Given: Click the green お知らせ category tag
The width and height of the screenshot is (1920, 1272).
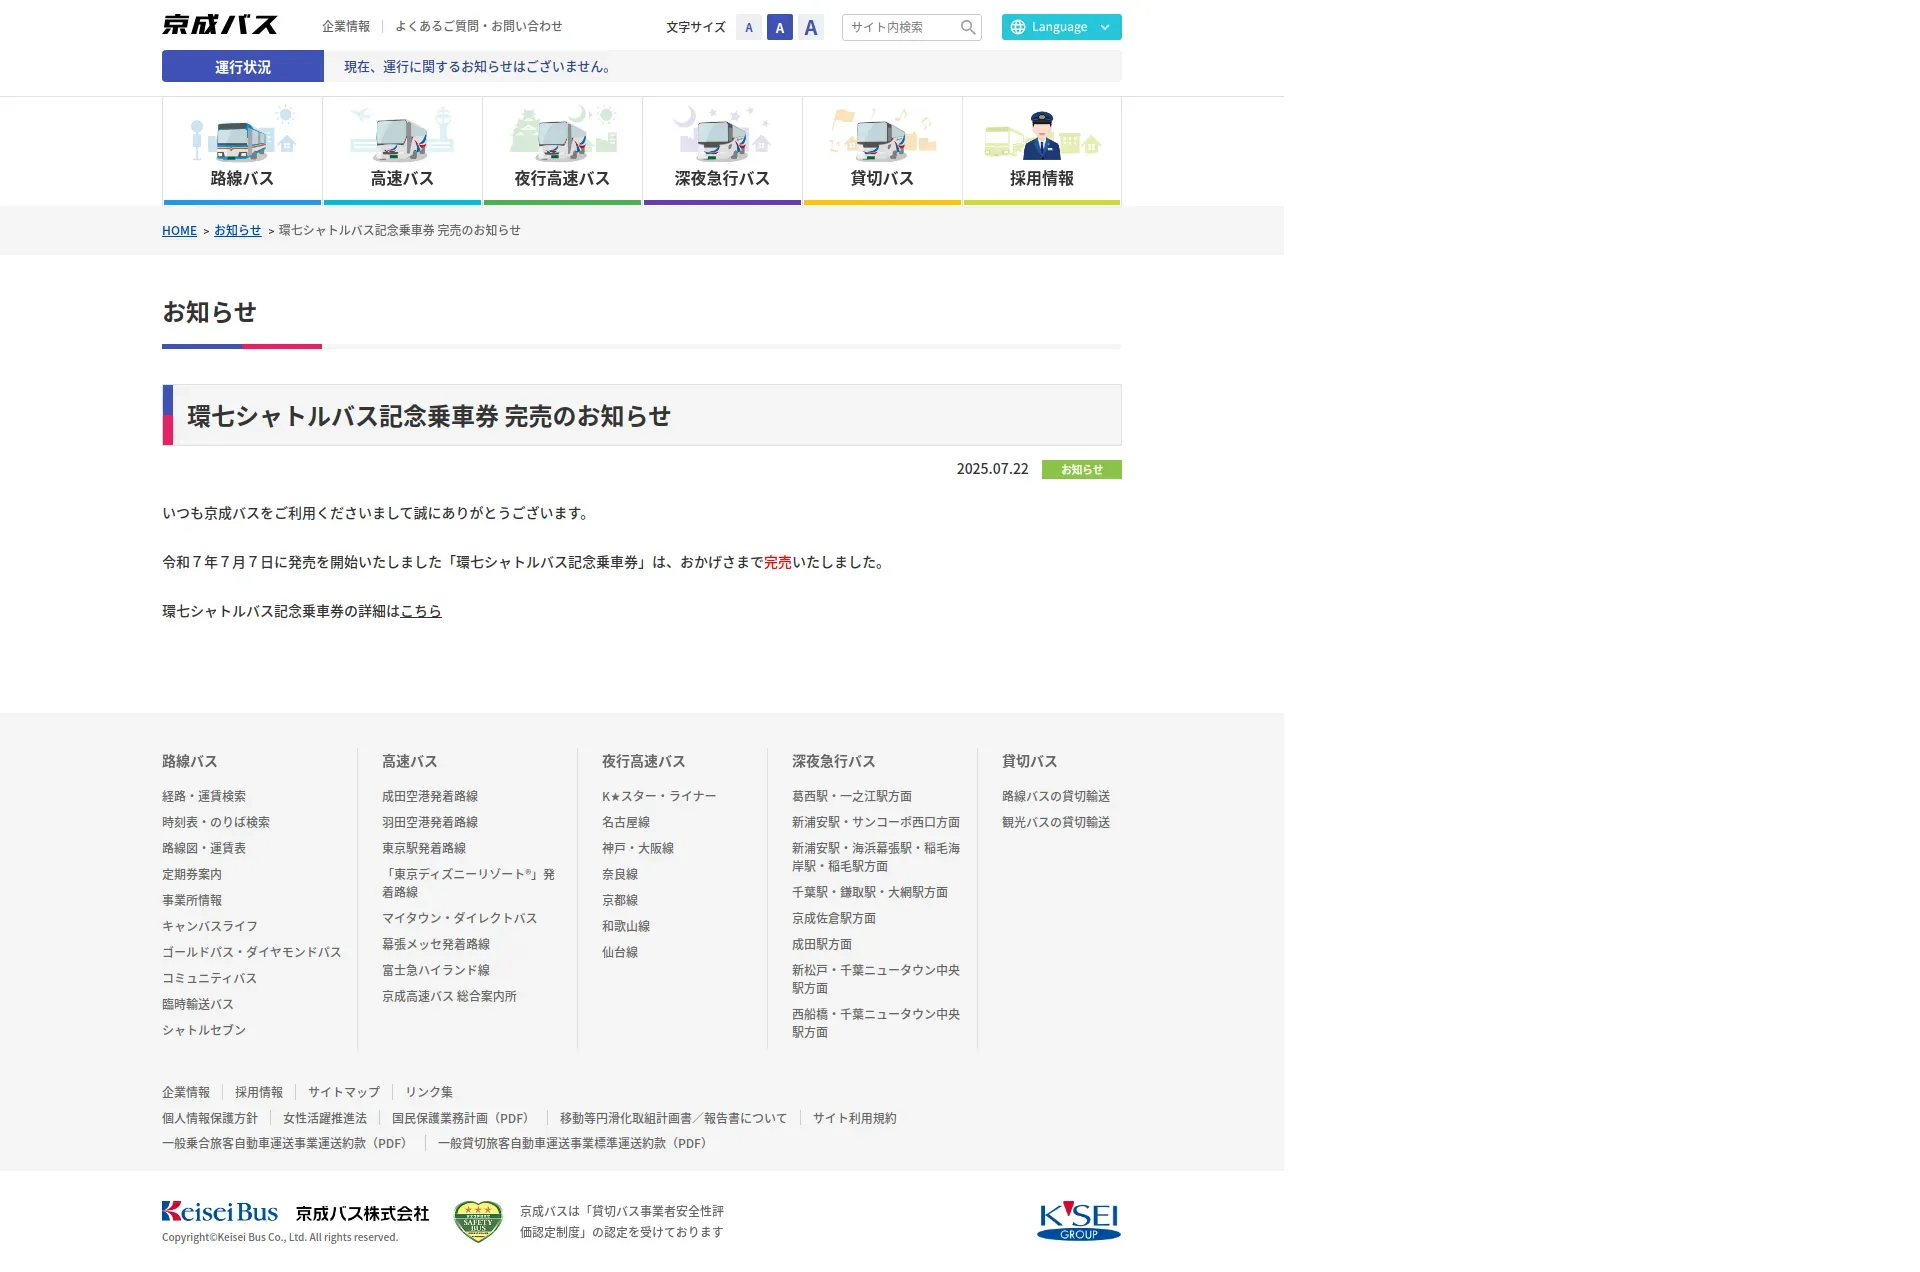Looking at the screenshot, I should pyautogui.click(x=1081, y=469).
